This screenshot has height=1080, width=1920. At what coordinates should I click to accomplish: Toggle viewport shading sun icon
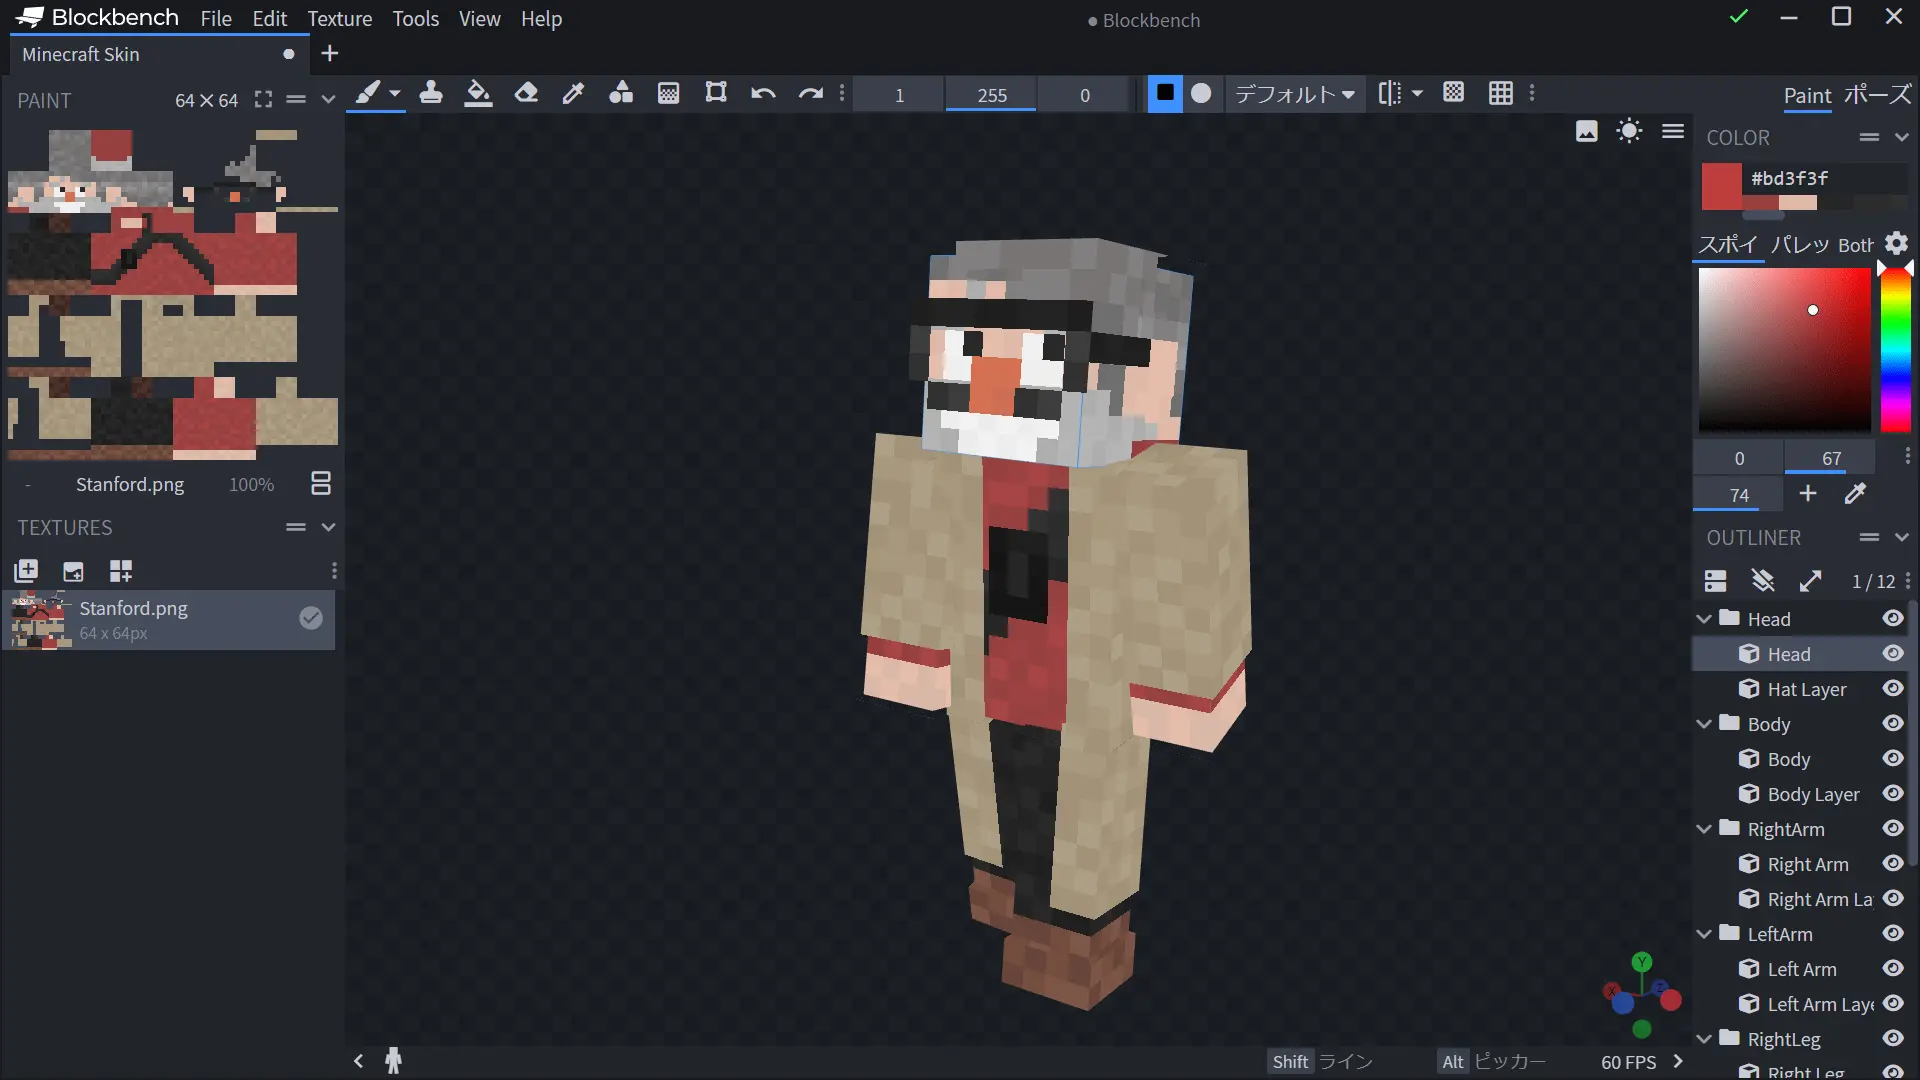point(1629,131)
